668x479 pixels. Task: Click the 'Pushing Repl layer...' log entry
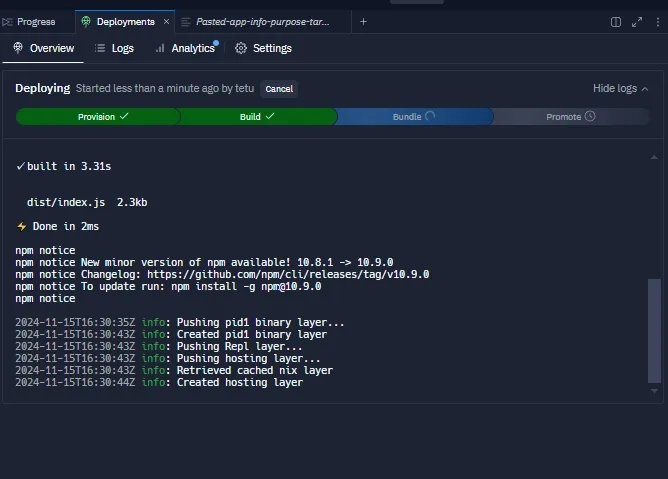[x=158, y=346]
